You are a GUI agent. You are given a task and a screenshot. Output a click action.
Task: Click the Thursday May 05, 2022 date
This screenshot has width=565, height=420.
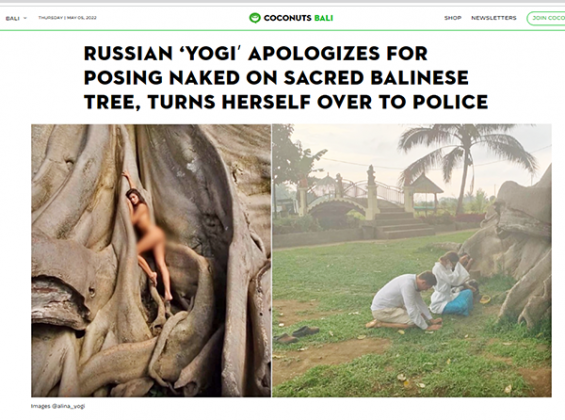(x=67, y=18)
